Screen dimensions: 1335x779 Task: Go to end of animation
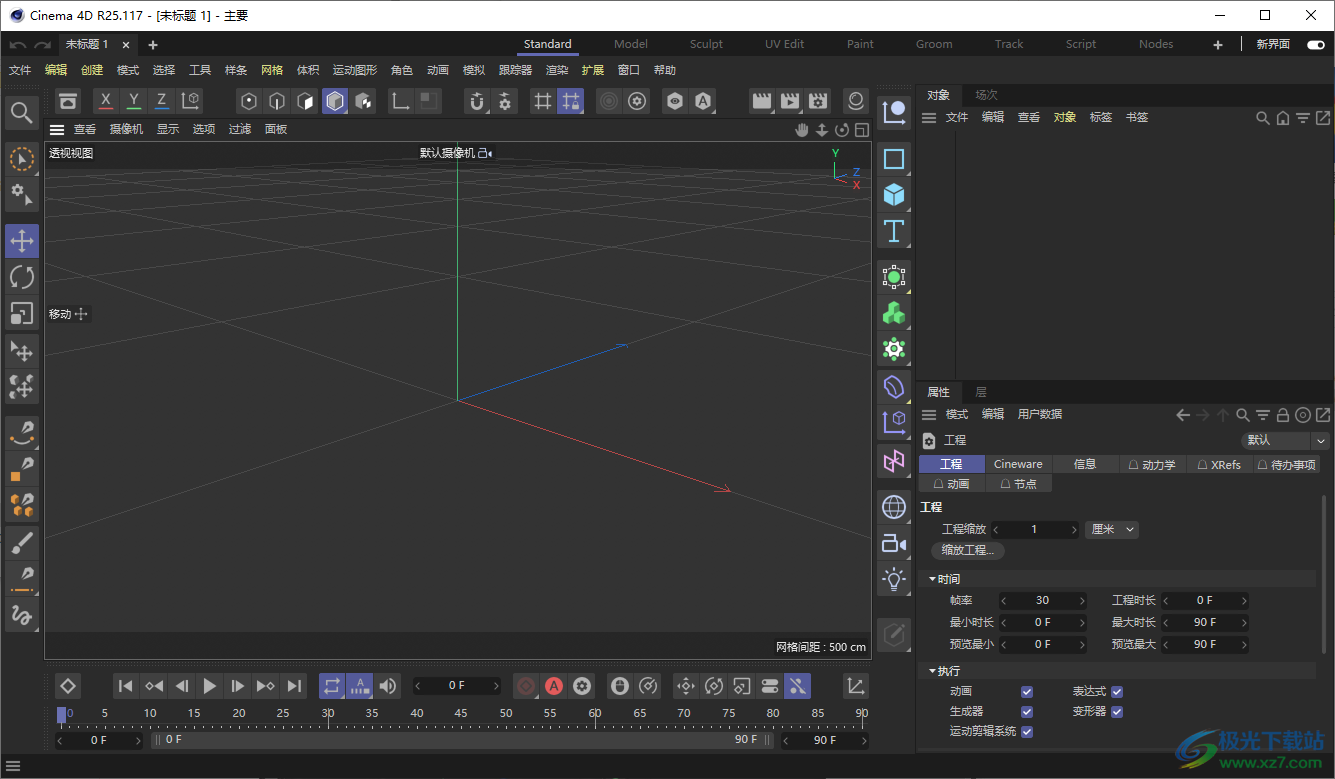pos(294,686)
